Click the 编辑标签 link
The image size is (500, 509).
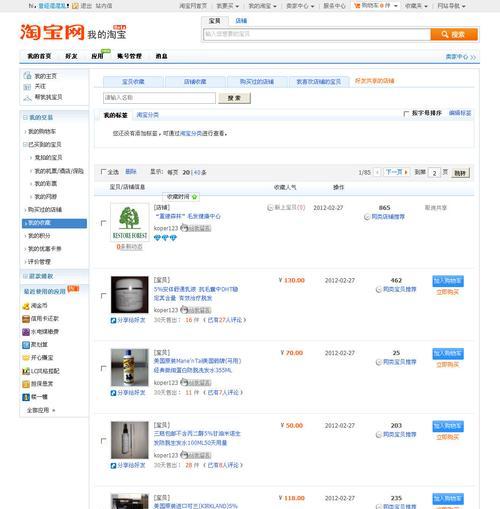(460, 113)
